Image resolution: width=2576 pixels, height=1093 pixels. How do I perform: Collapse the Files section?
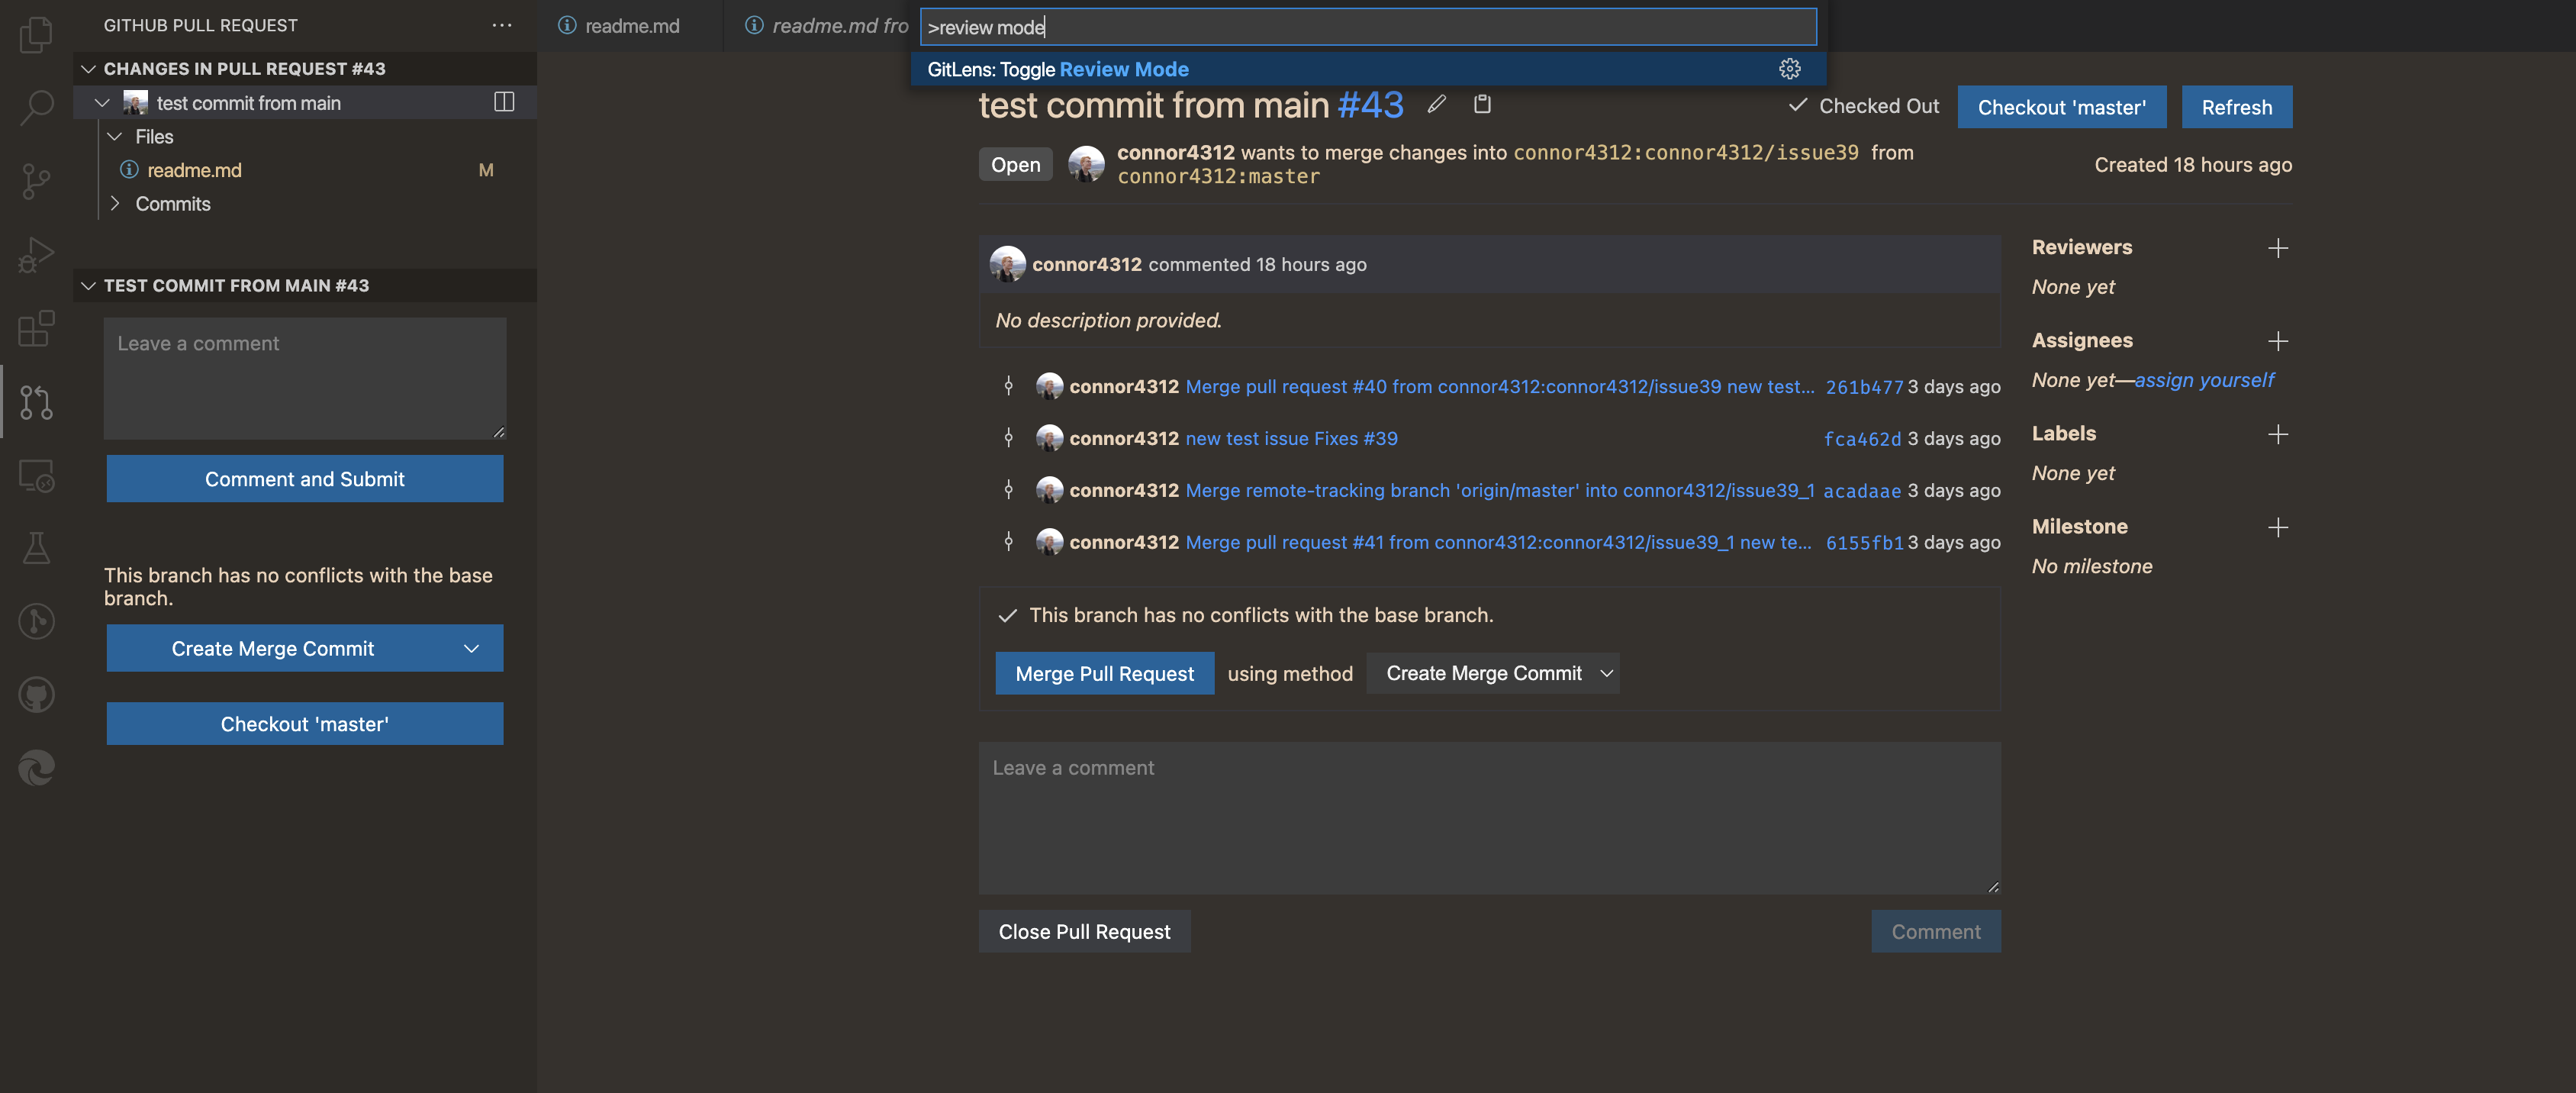tap(116, 137)
